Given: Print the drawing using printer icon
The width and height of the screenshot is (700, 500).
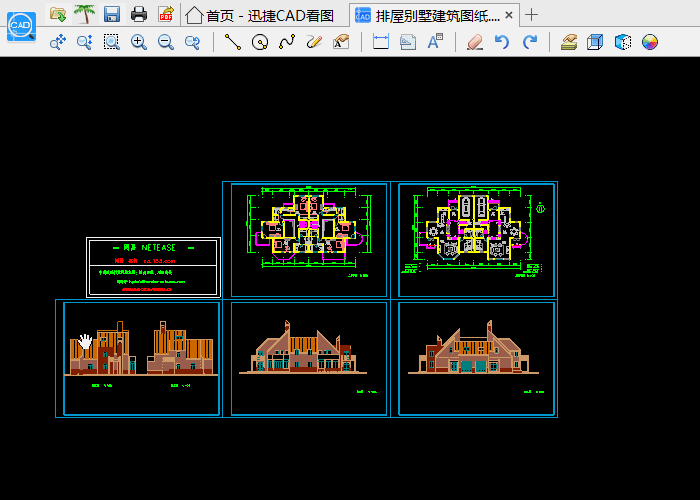Looking at the screenshot, I should pyautogui.click(x=139, y=14).
